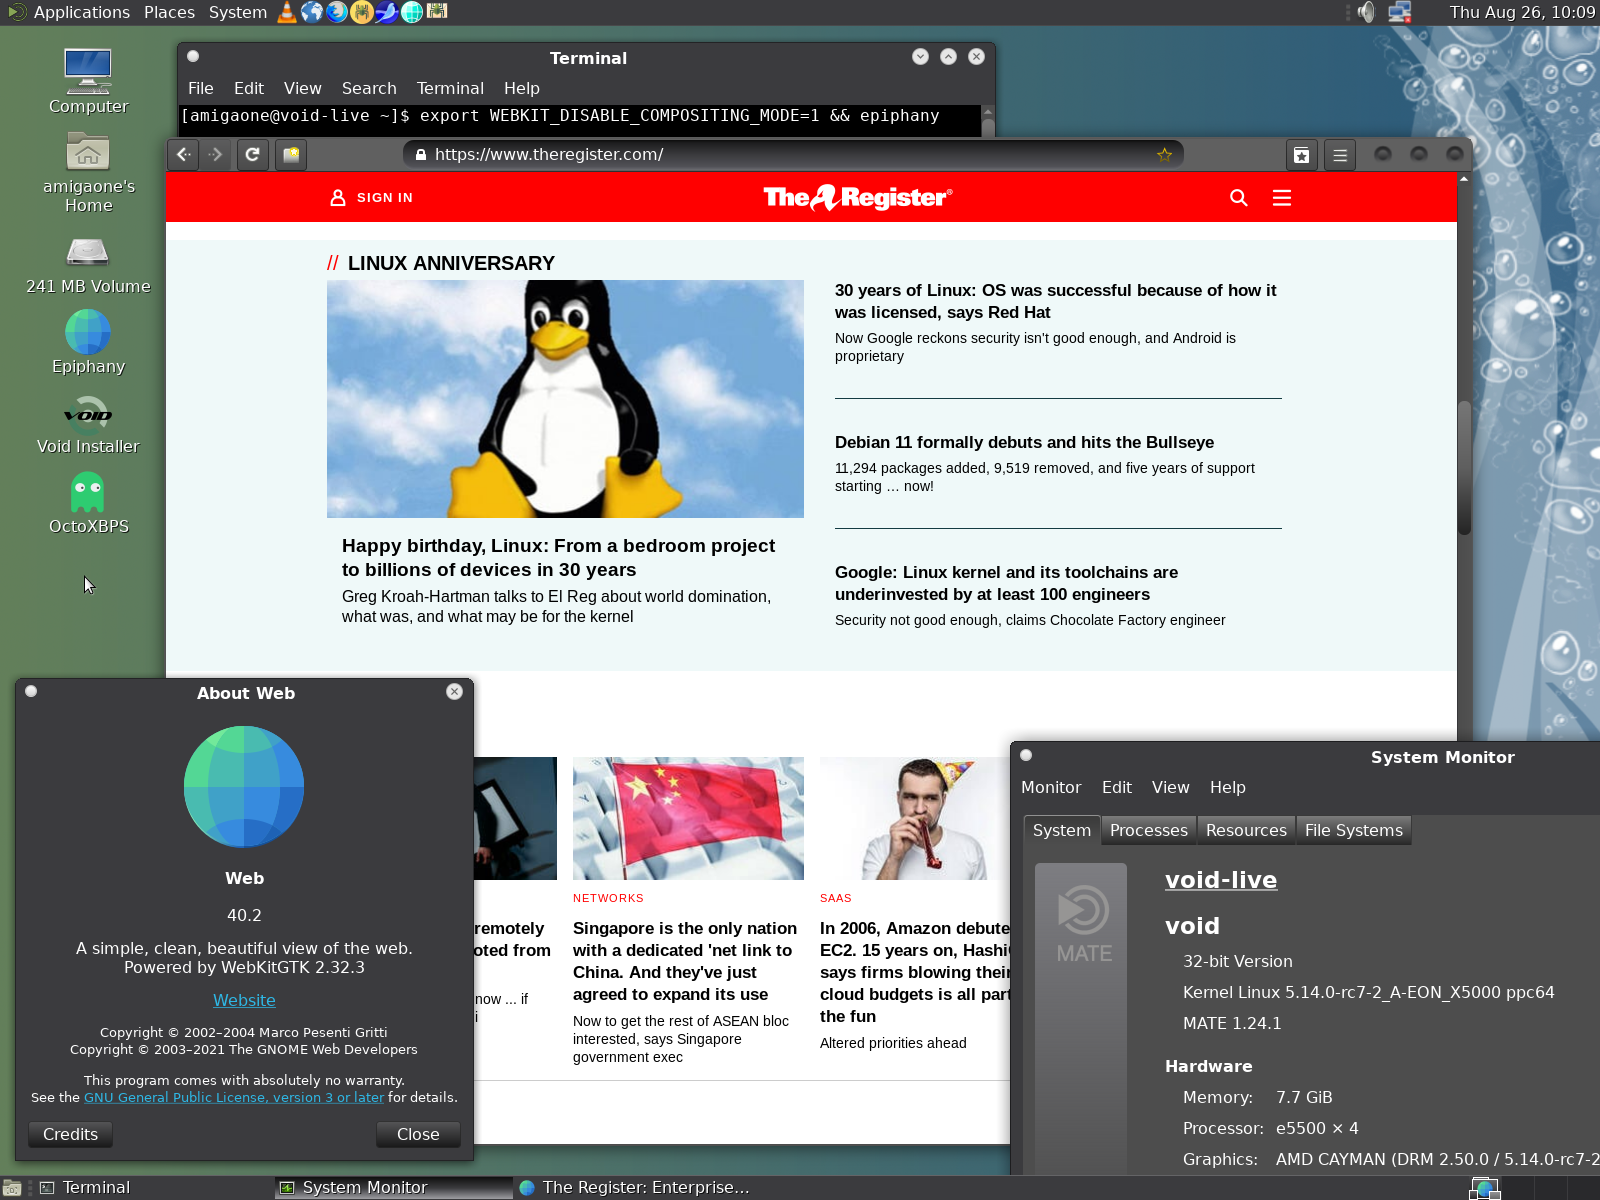Launch VLC from the top panel

tap(287, 12)
